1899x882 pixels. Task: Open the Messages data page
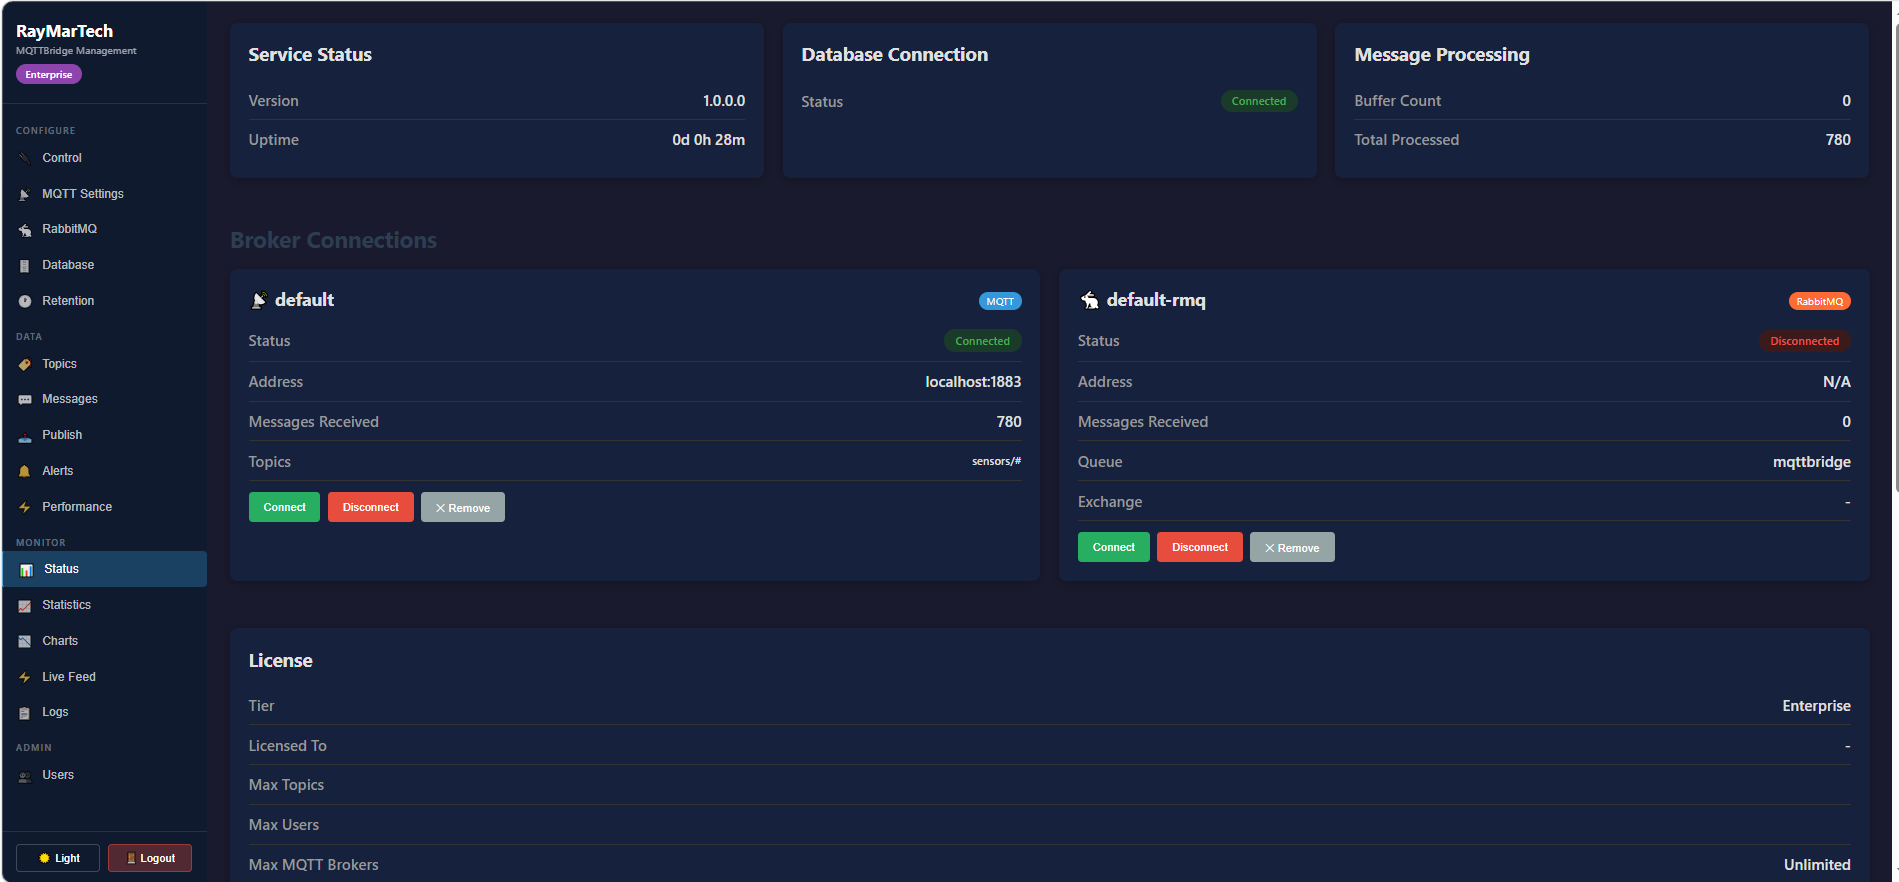point(104,399)
